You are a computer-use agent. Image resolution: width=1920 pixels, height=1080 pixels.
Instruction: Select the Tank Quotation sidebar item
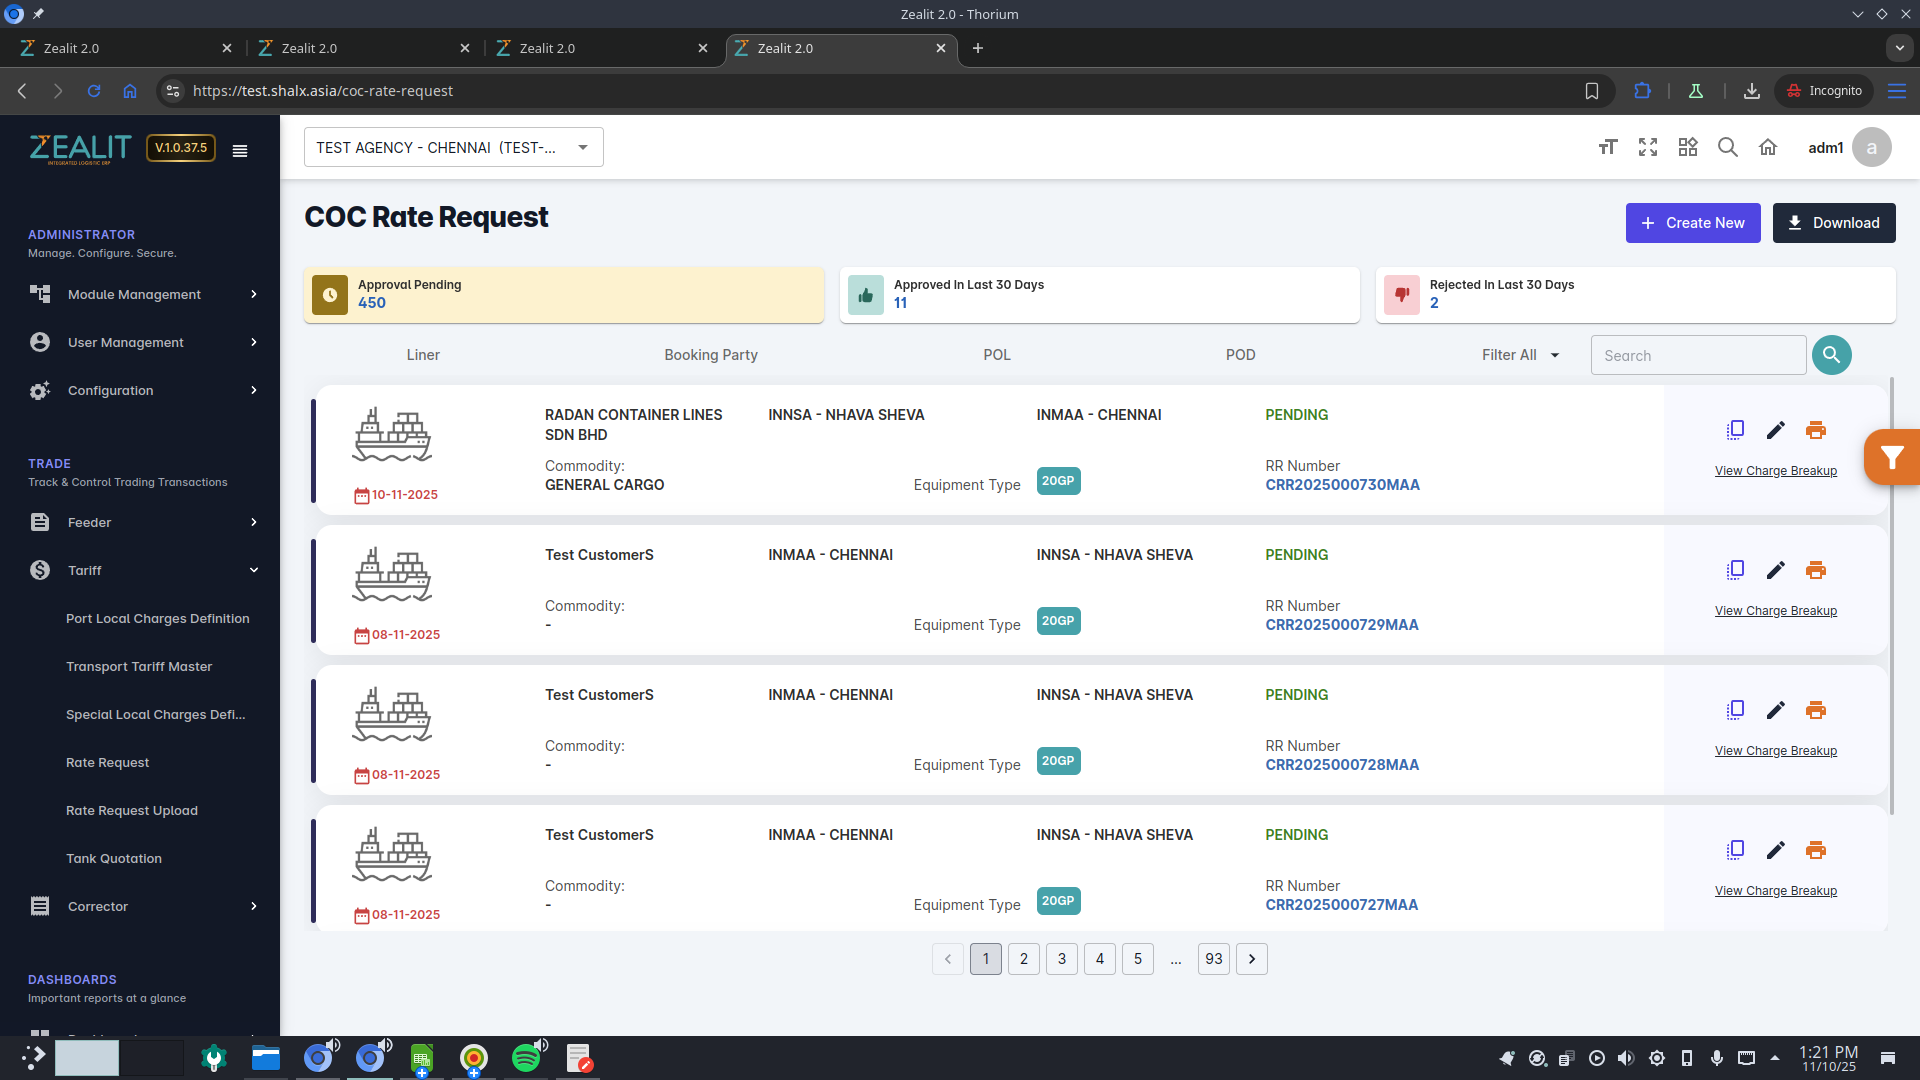coord(114,858)
